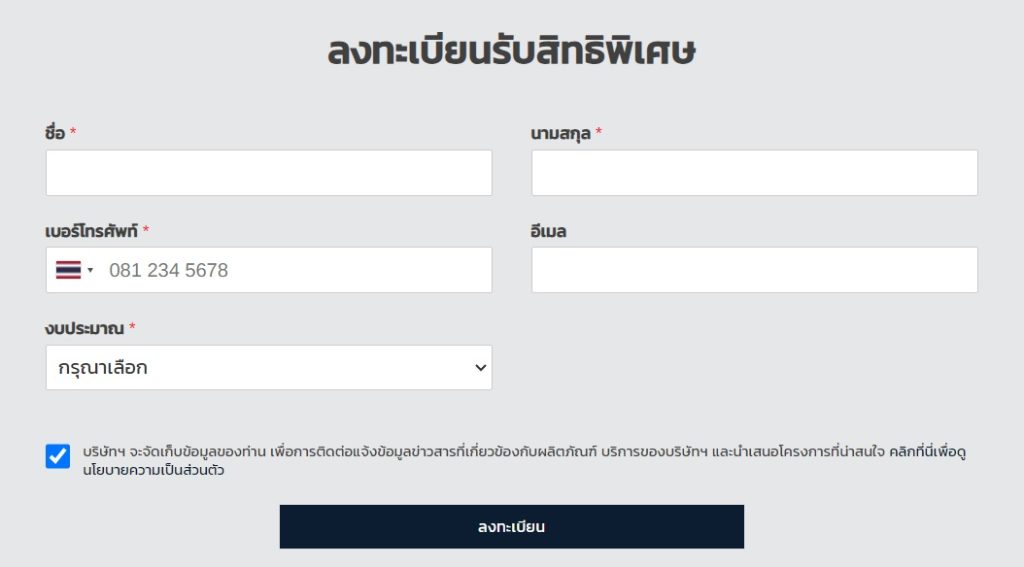
Task: Select the กรุณาเลือก budget combo box
Action: pyautogui.click(x=268, y=368)
